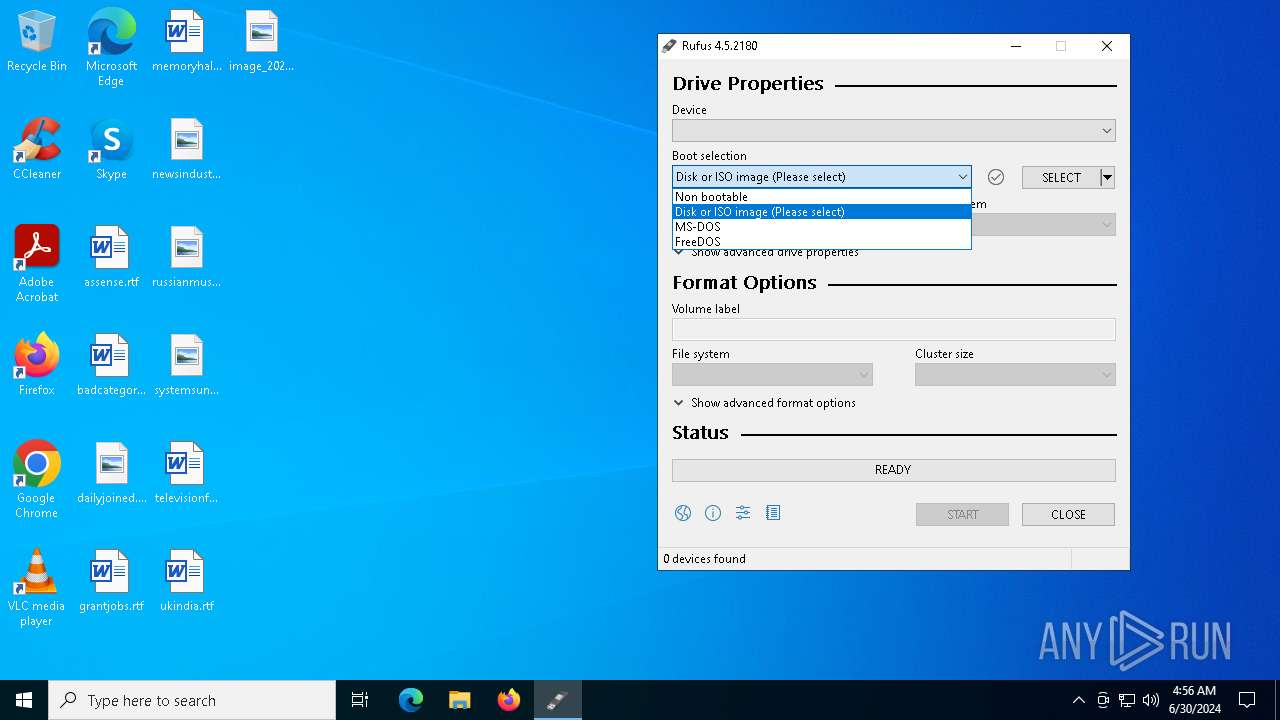
Task: Open the notification center icon
Action: pos(1247,700)
